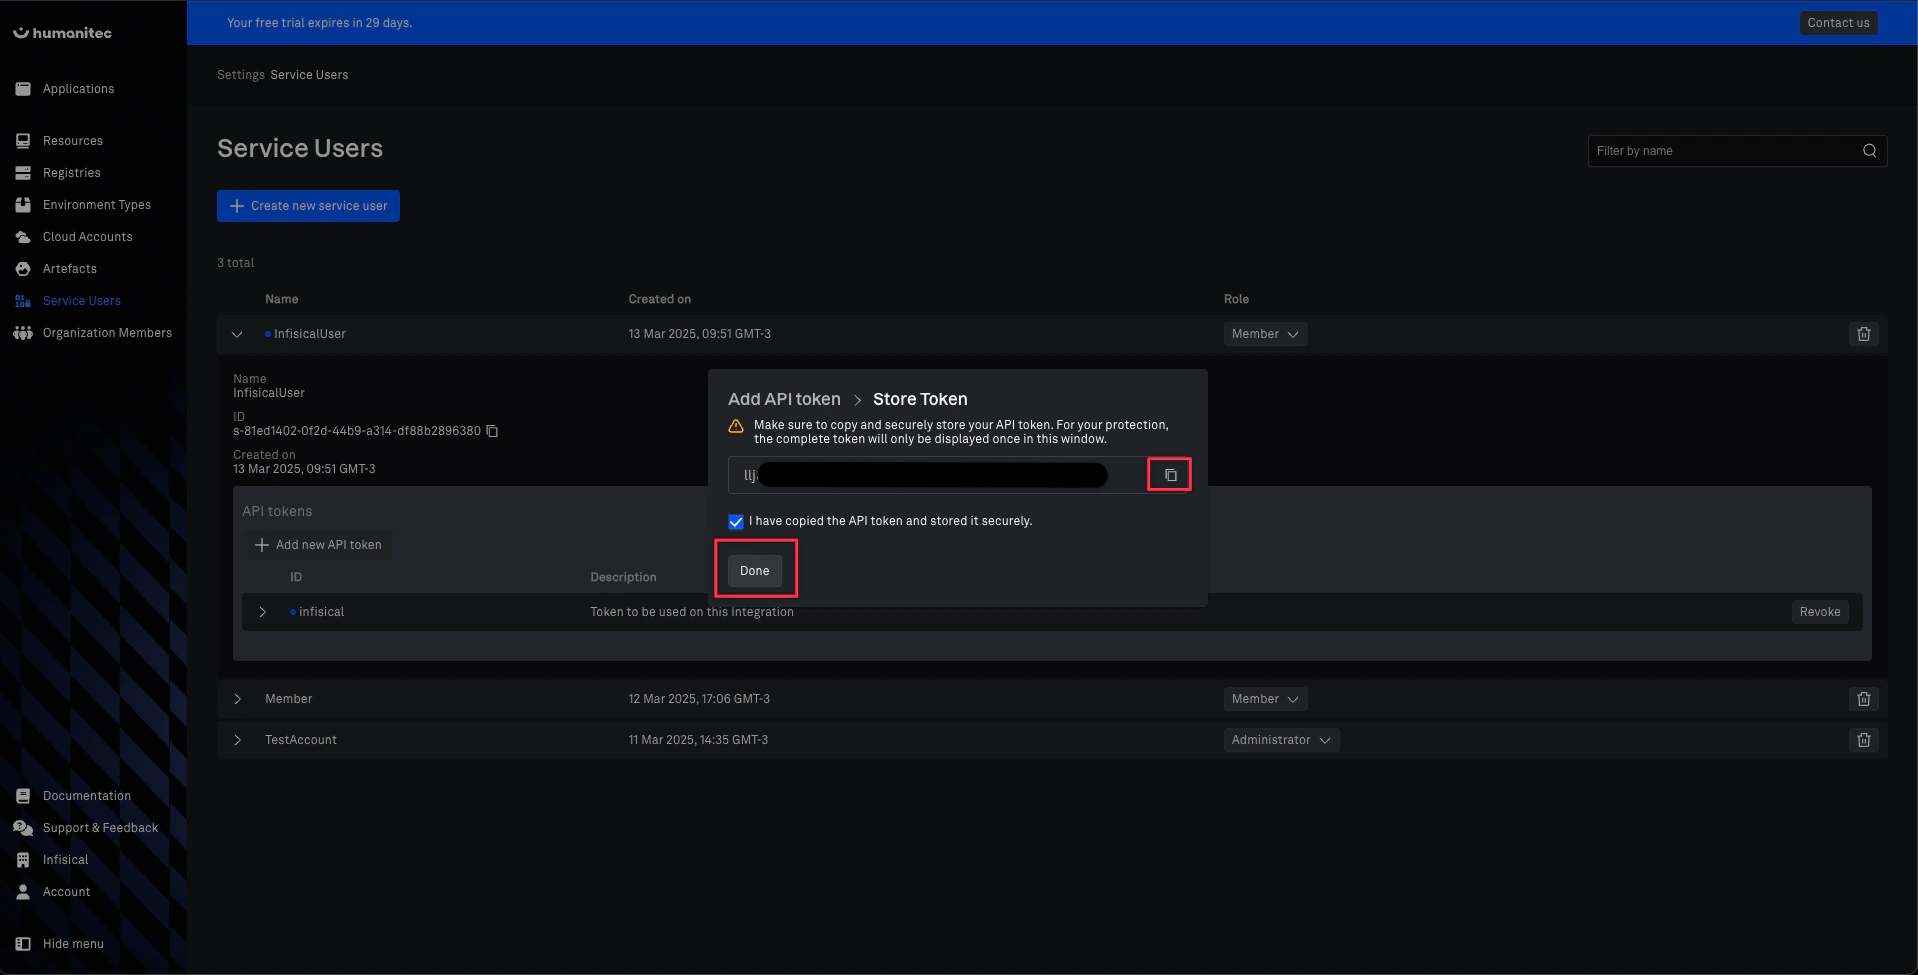Click the Infisical organization icon
This screenshot has height=975, width=1918.
tap(23, 860)
